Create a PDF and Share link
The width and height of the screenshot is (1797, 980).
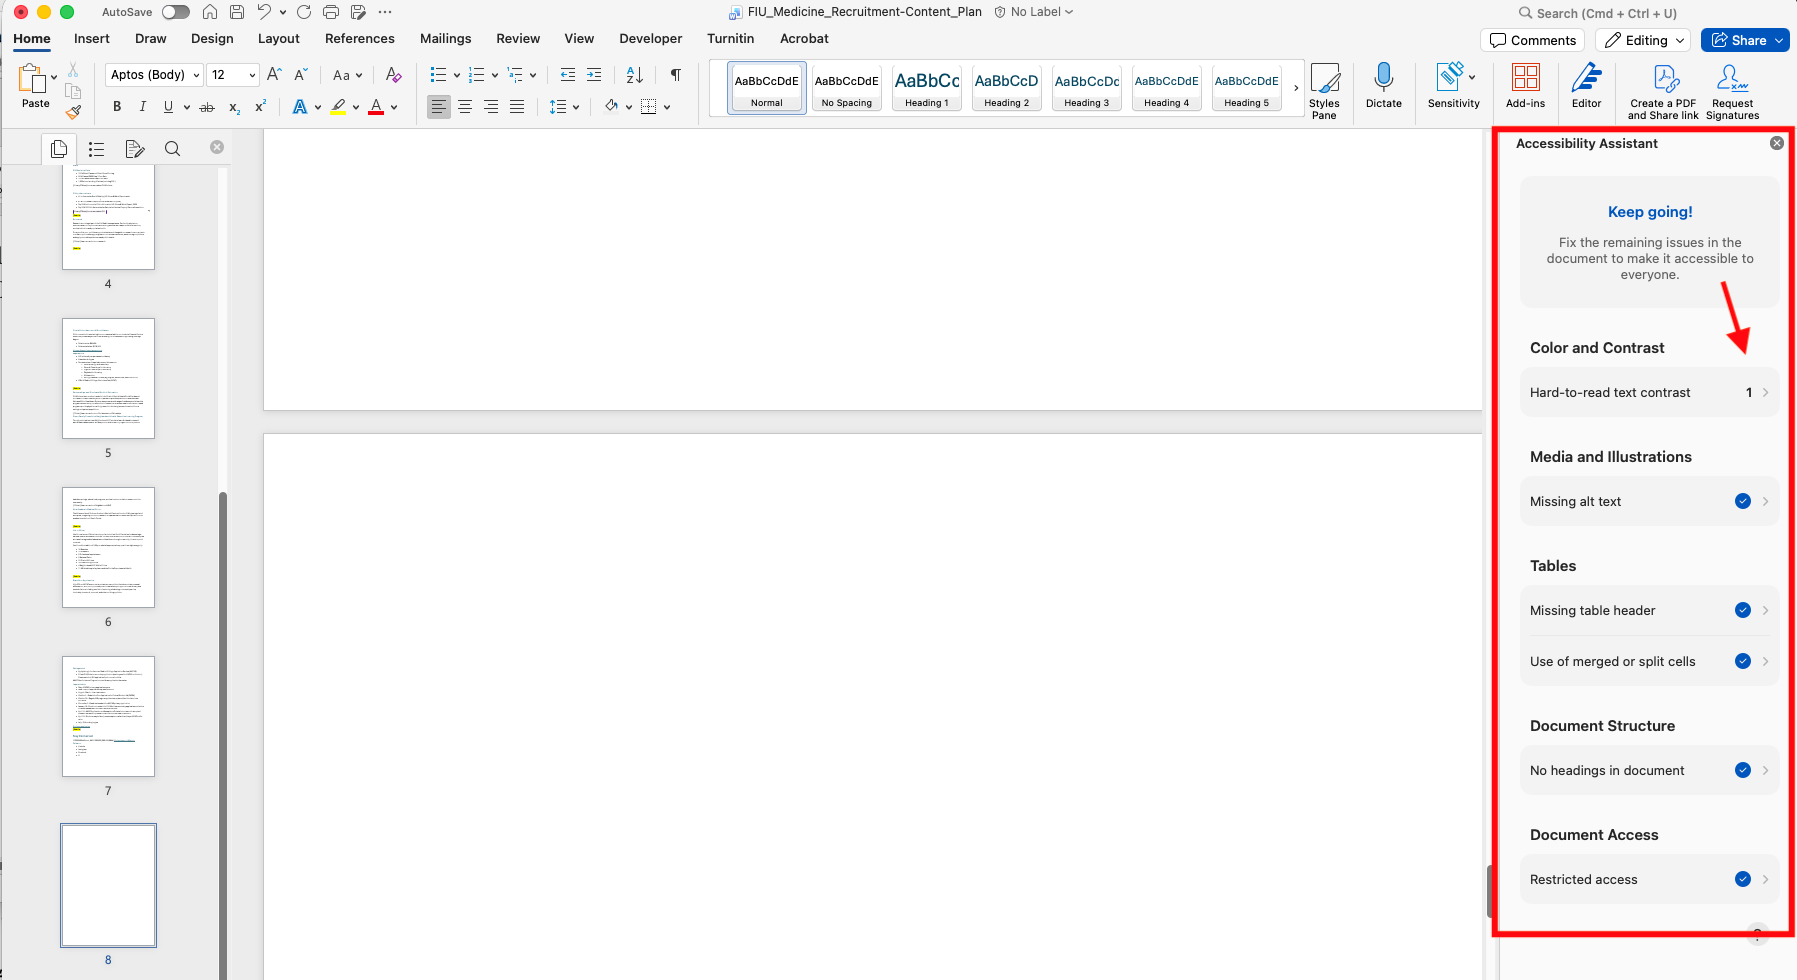1663,91
